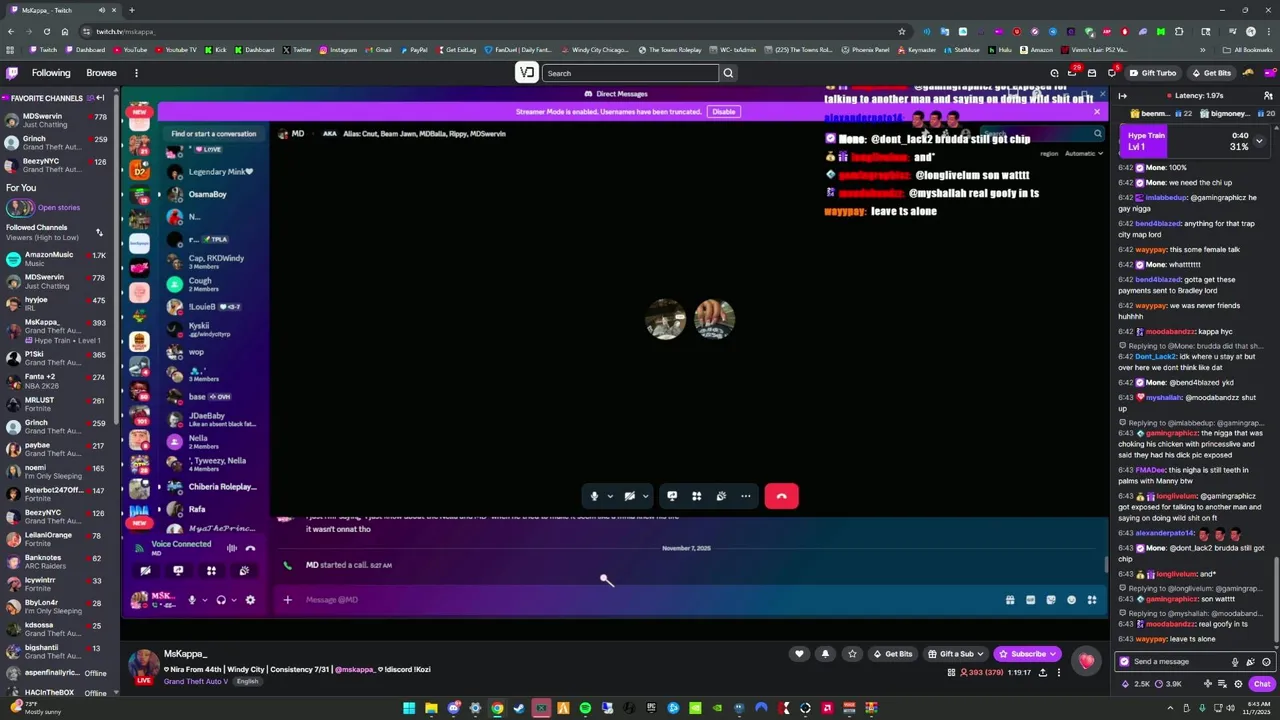
Task: Open the share screen icon in call controls
Action: pos(672,496)
